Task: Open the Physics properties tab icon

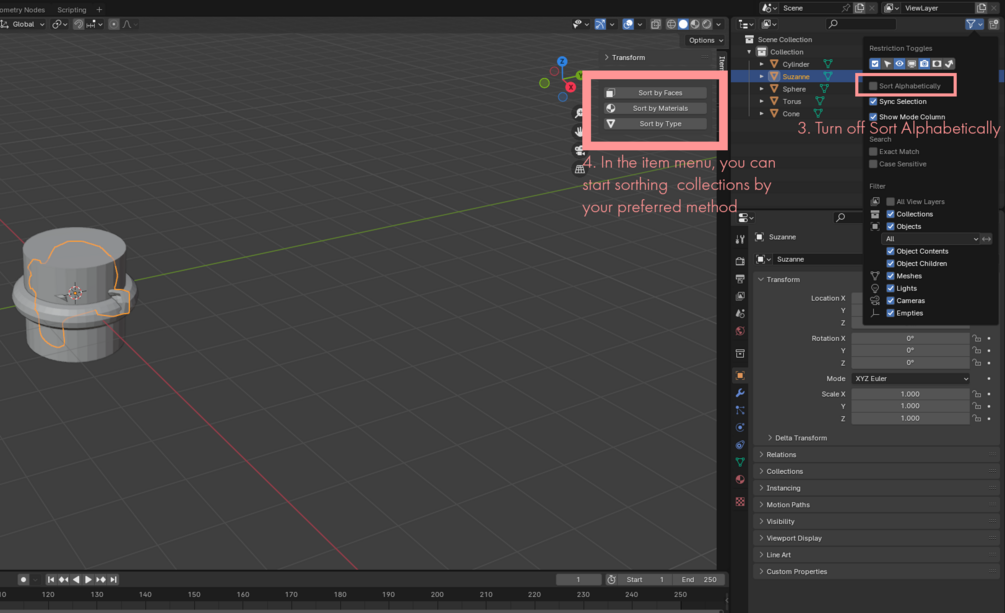Action: (x=740, y=428)
